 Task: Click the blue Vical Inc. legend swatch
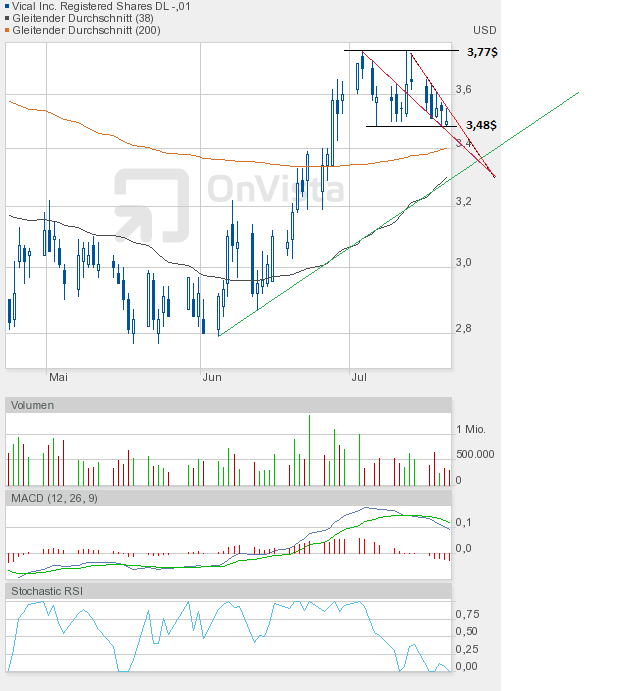[x=8, y=6]
